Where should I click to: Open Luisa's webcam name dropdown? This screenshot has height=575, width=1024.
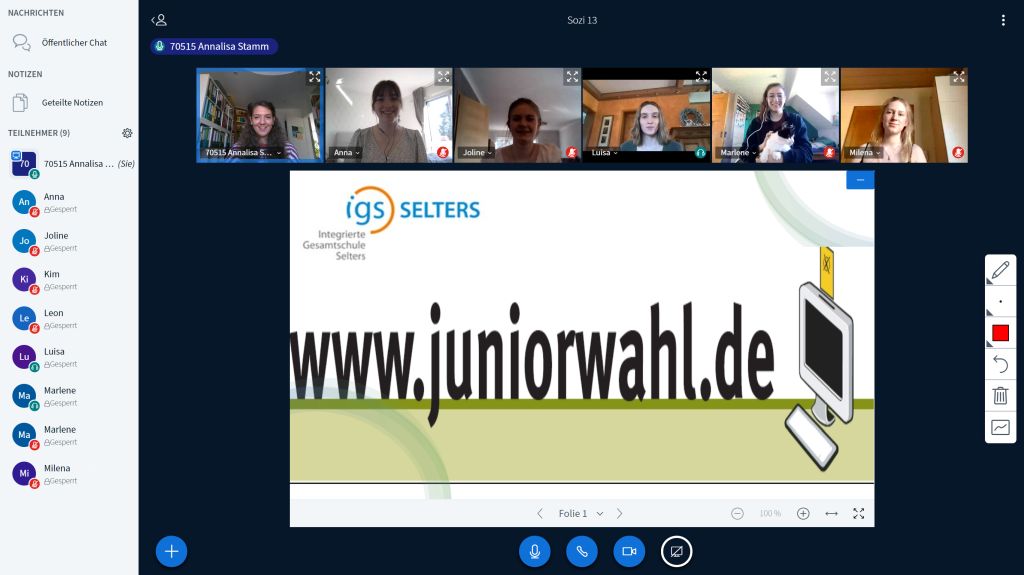604,153
